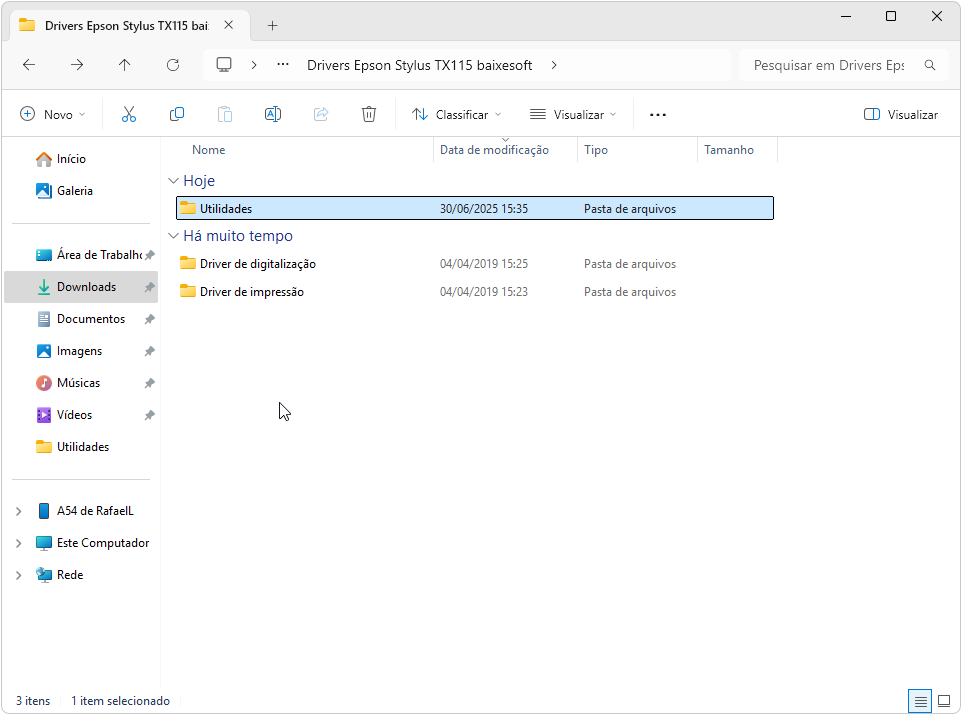This screenshot has width=962, height=715.
Task: Select the Utilidades folder row in file list
Action: pyautogui.click(x=475, y=208)
